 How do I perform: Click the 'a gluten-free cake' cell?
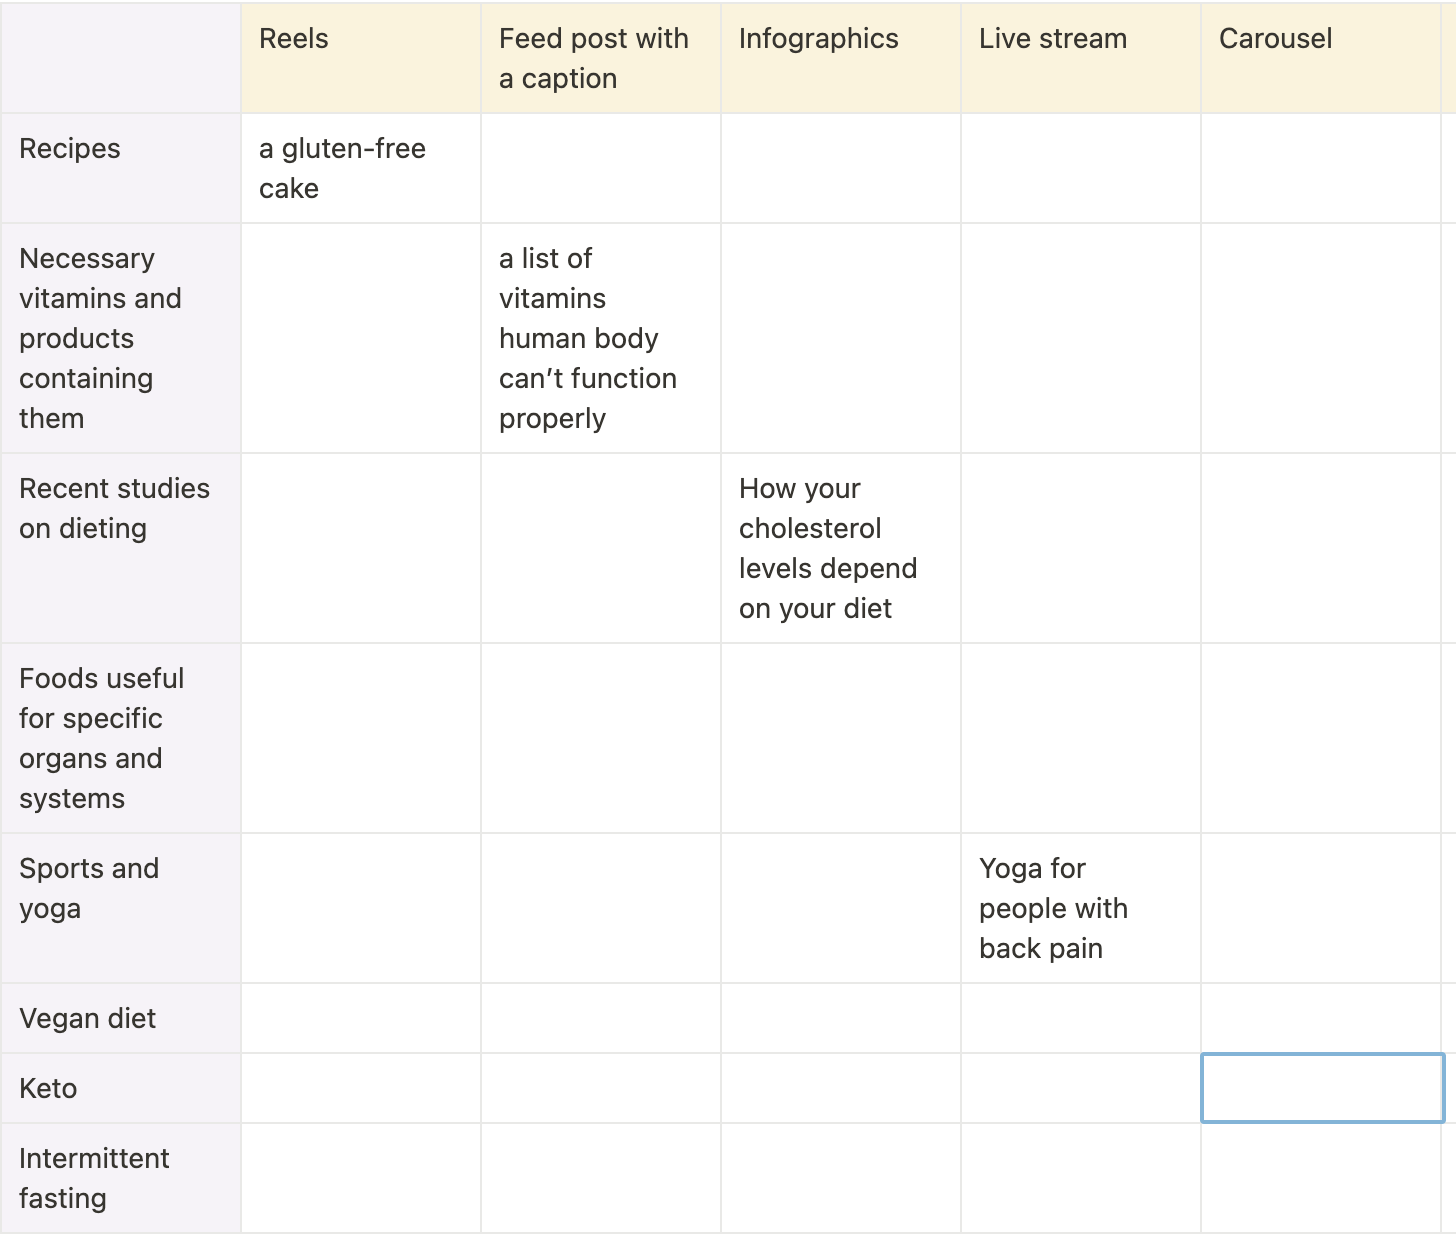pos(360,168)
